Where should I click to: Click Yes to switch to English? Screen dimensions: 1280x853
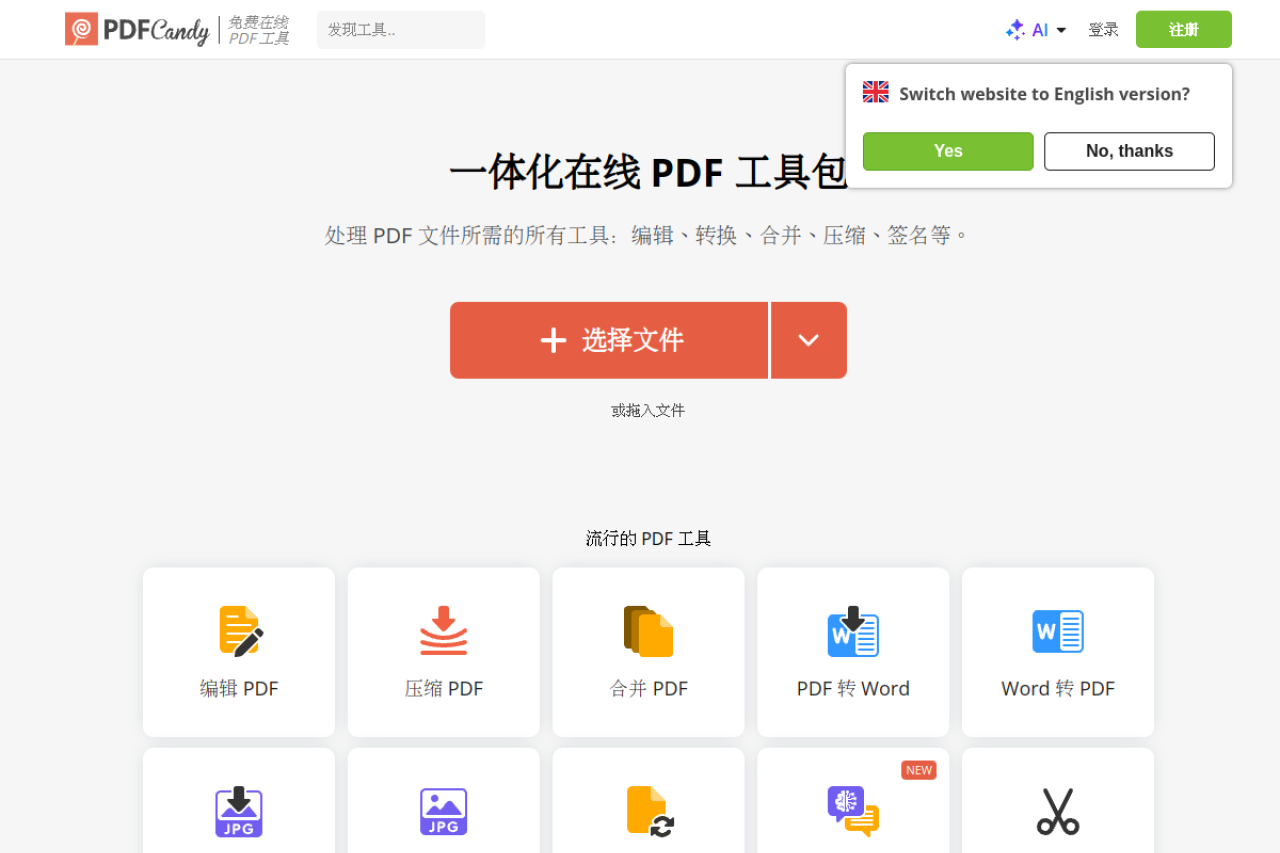point(948,151)
